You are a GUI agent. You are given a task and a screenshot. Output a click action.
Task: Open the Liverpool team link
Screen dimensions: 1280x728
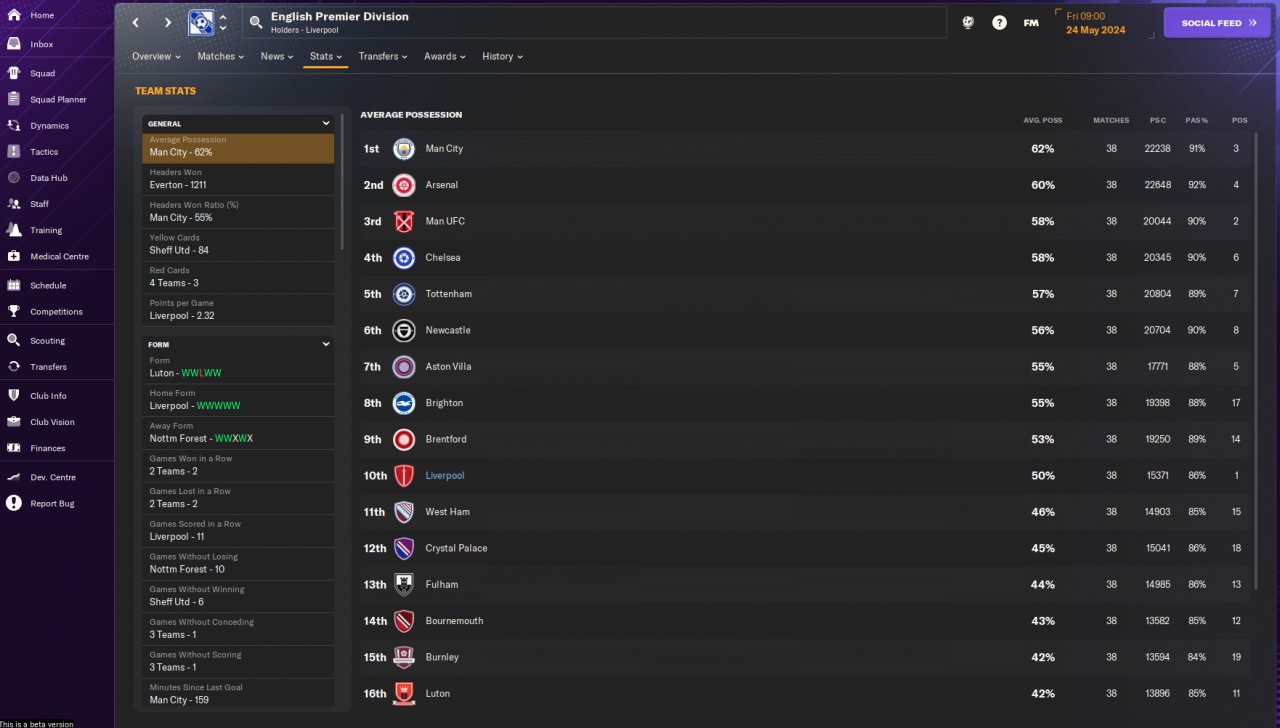pyautogui.click(x=445, y=476)
